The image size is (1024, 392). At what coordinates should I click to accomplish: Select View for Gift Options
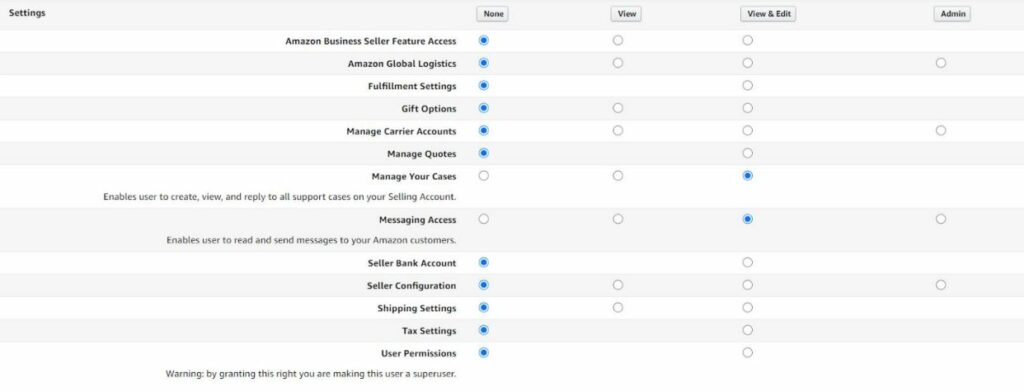[x=618, y=108]
